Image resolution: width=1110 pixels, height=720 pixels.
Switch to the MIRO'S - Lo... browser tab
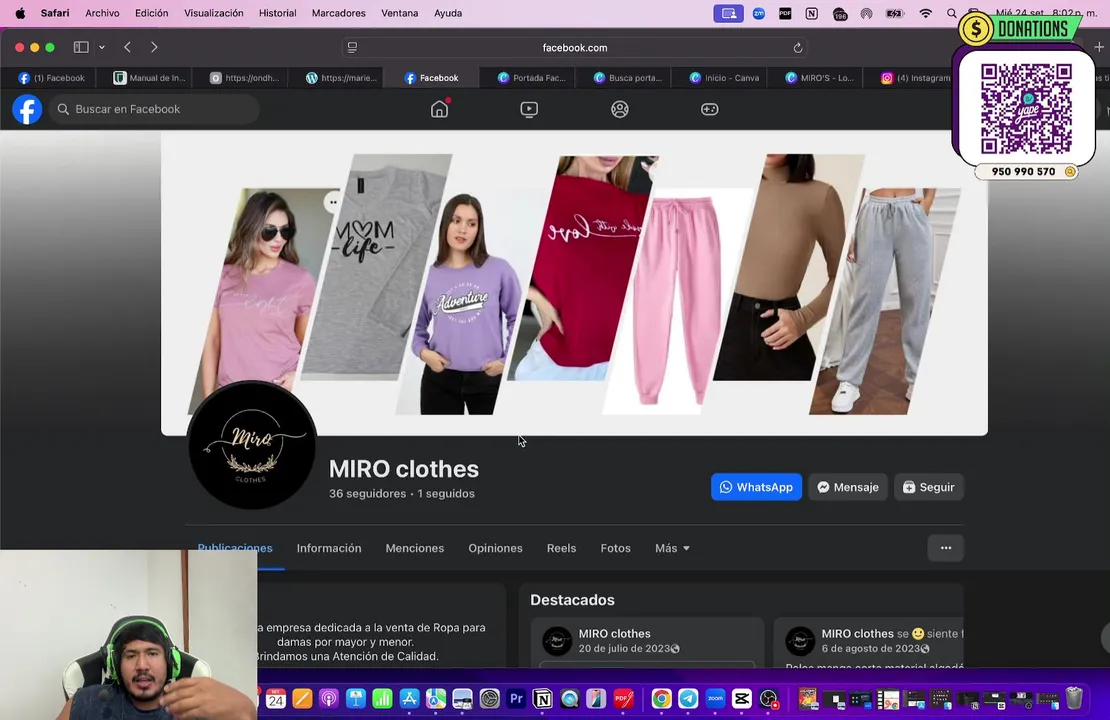tap(820, 78)
